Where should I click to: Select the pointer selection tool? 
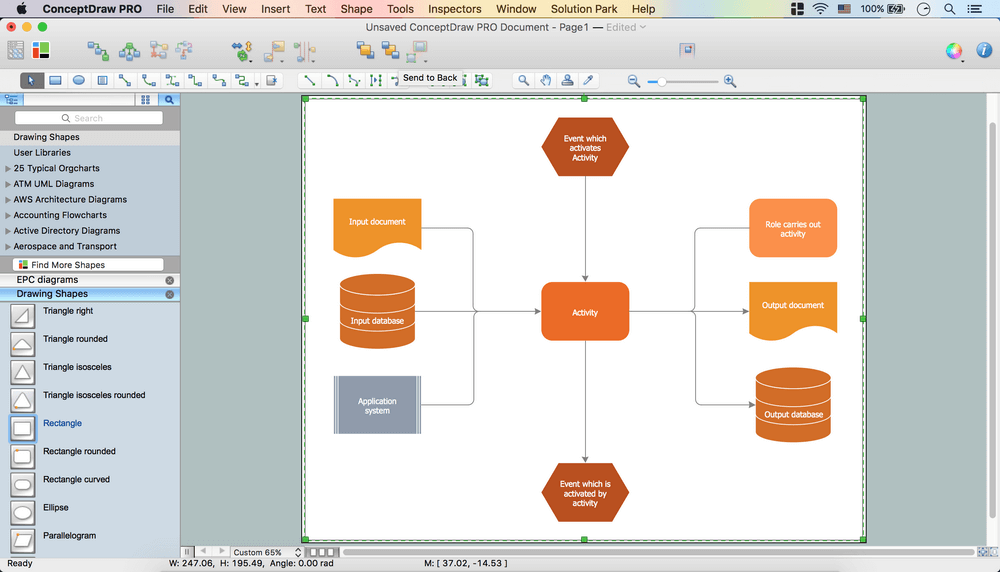pos(31,81)
